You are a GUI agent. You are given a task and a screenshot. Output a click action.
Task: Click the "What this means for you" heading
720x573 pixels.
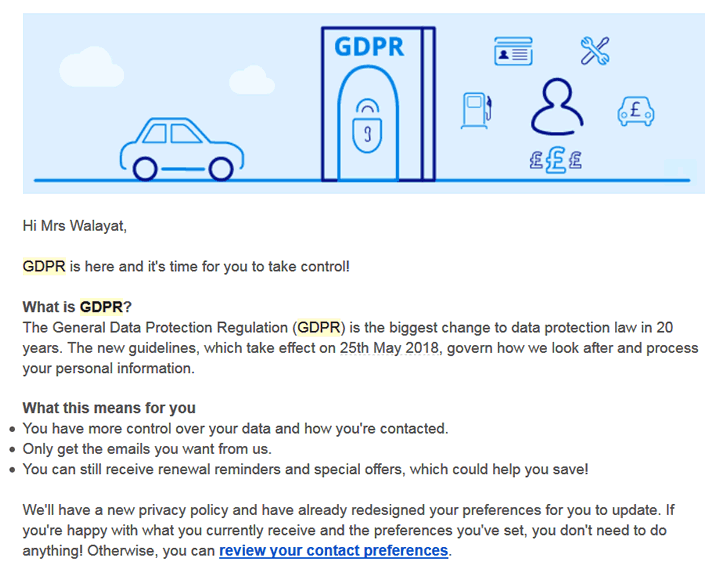pos(109,408)
